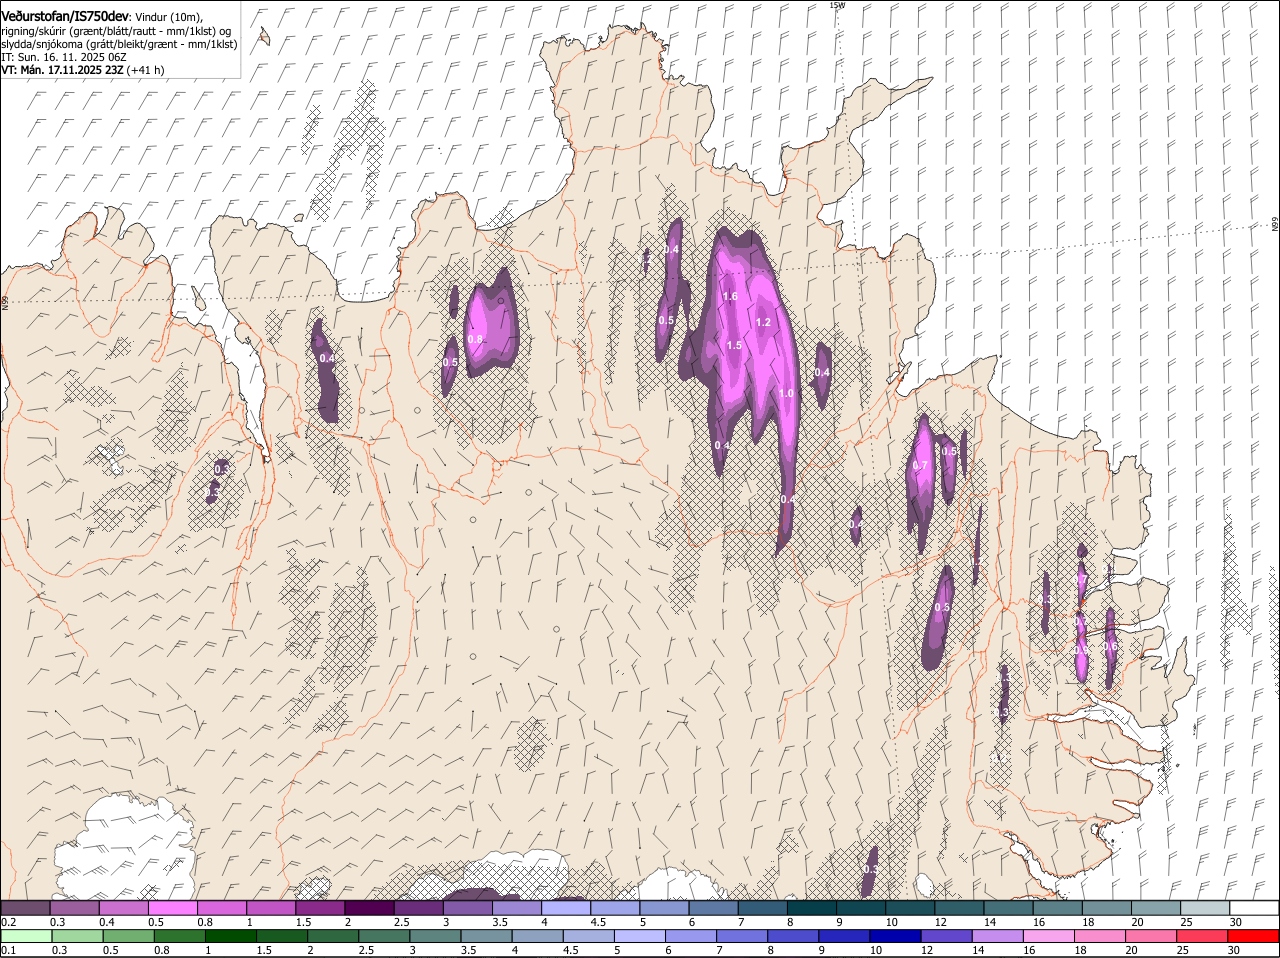Select the bright pink top-row swatch starting at 0.5

(173, 907)
